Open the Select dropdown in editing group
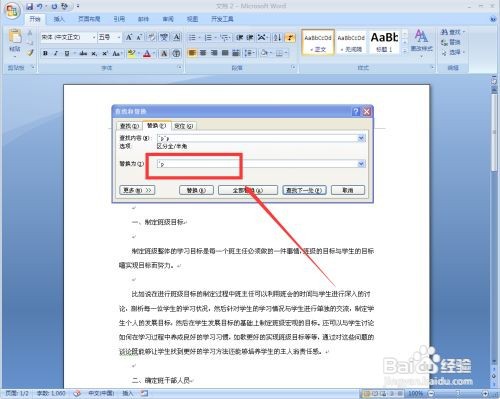 click(453, 52)
